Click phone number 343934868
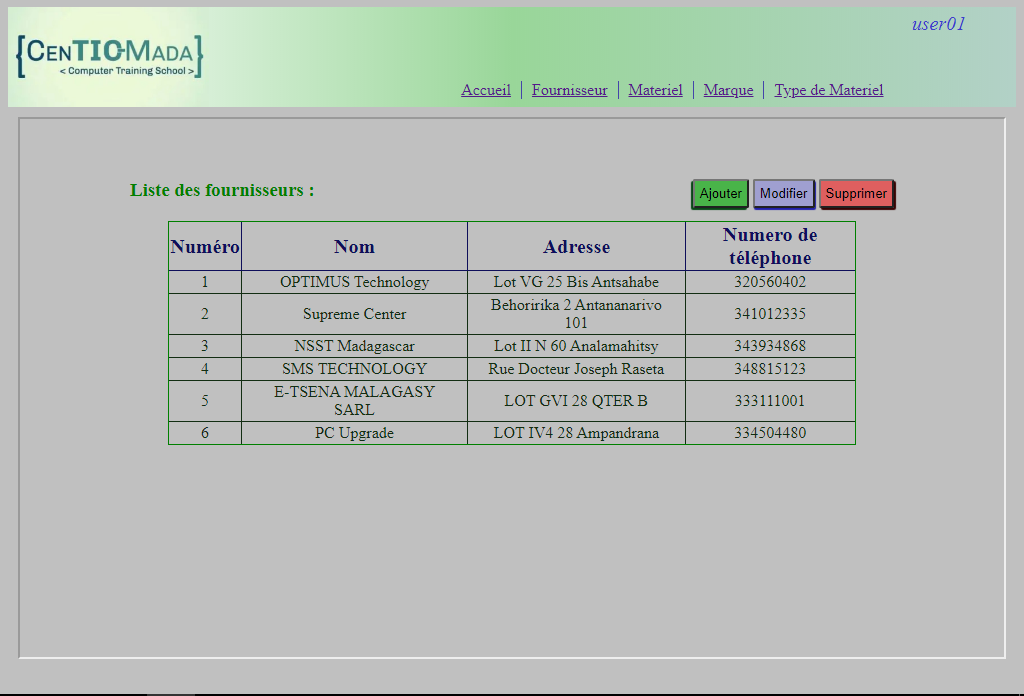 point(771,346)
